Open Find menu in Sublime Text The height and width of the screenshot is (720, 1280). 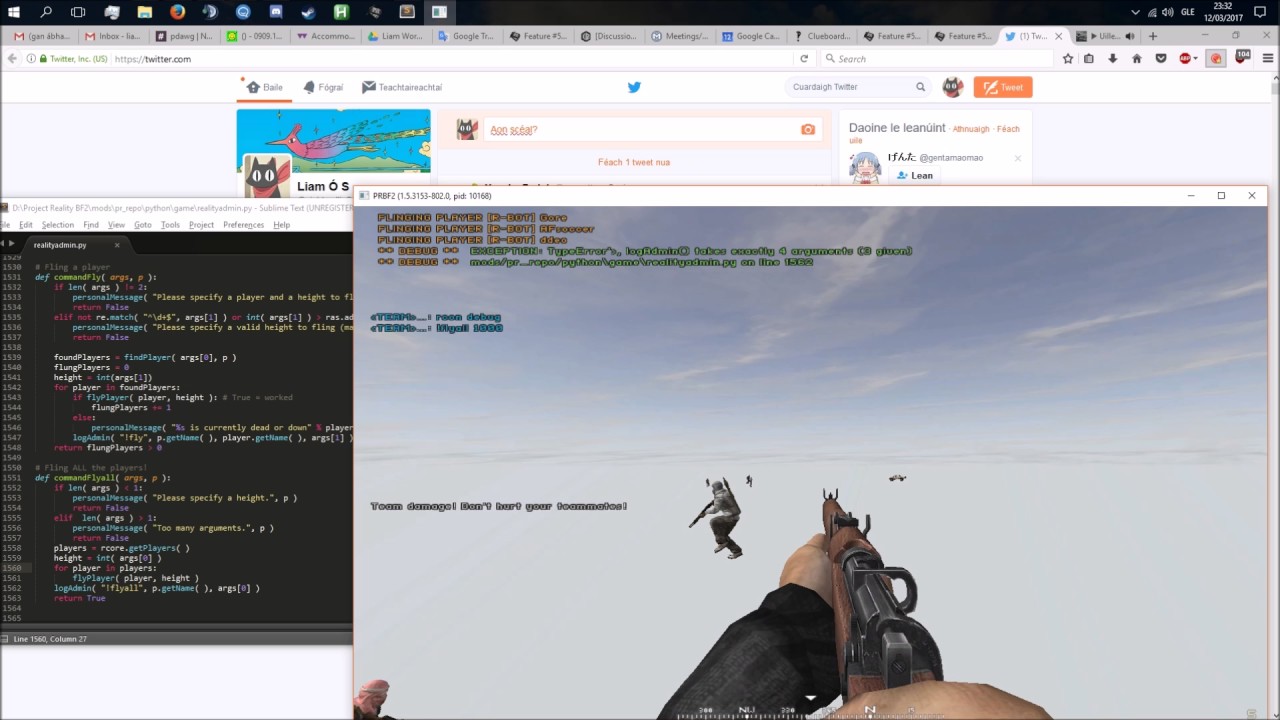pos(91,225)
